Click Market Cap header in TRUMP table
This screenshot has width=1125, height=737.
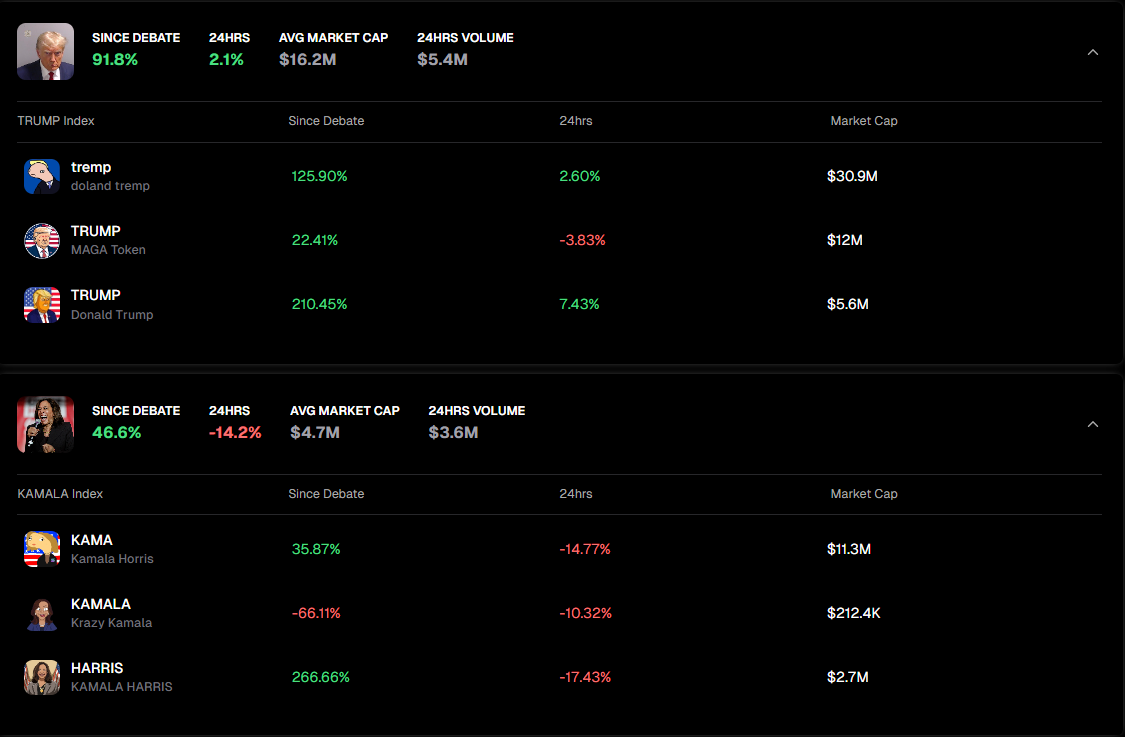(864, 121)
